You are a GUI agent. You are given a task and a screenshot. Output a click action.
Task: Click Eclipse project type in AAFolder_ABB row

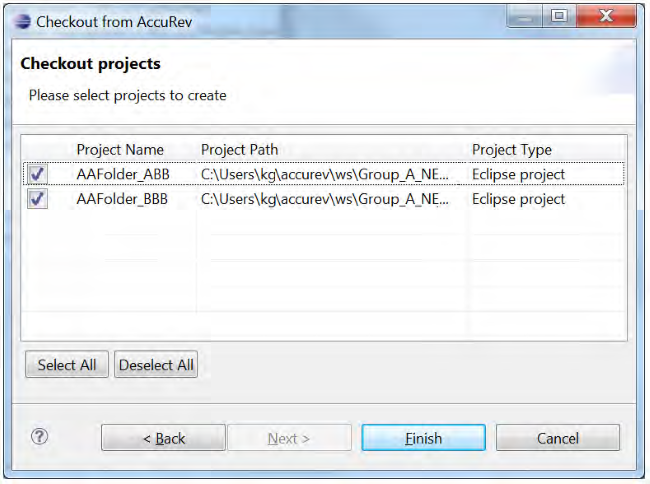[518, 174]
